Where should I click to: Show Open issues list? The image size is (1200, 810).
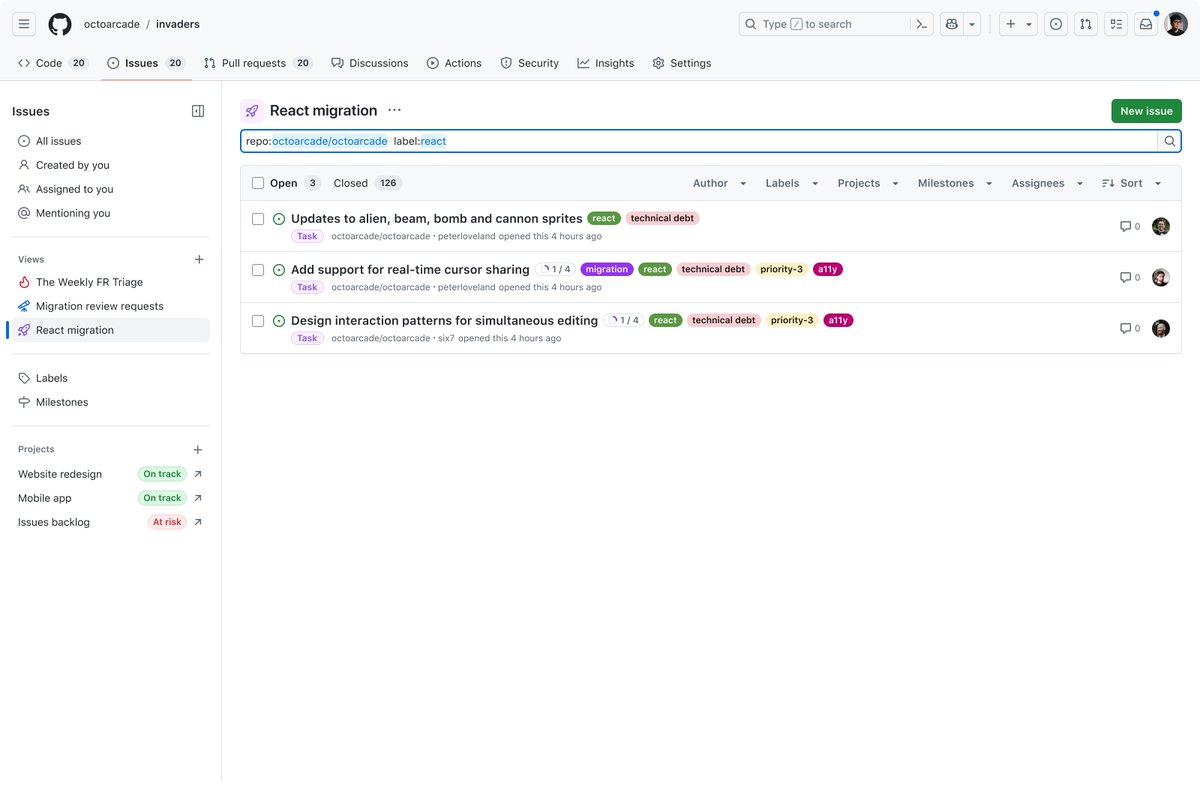(295, 183)
